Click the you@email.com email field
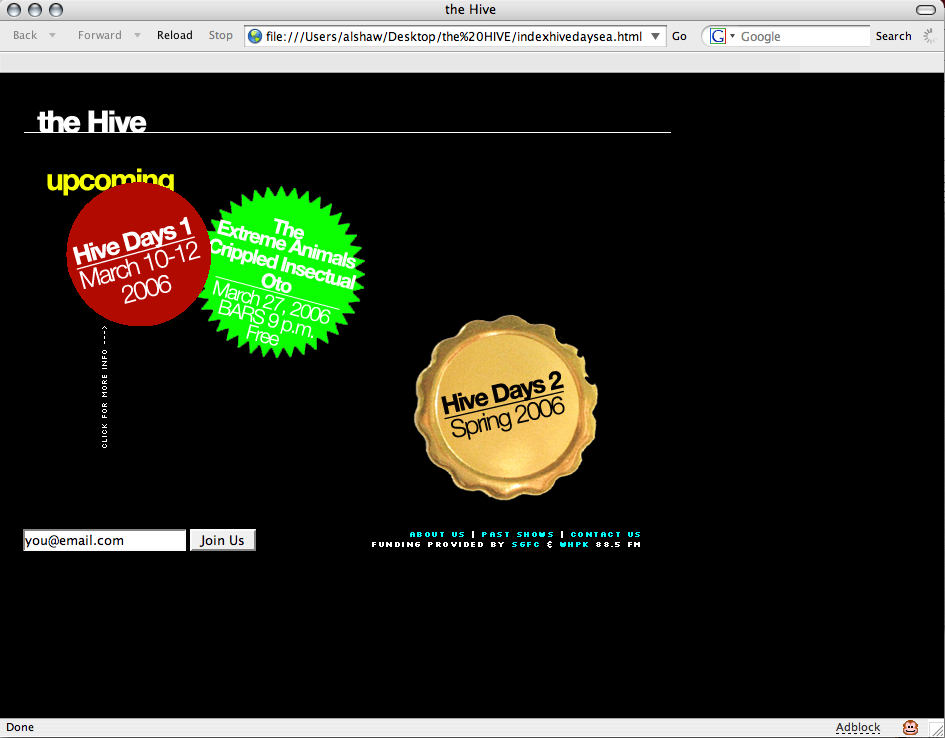Viewport: 945px width, 738px height. pyautogui.click(x=104, y=540)
